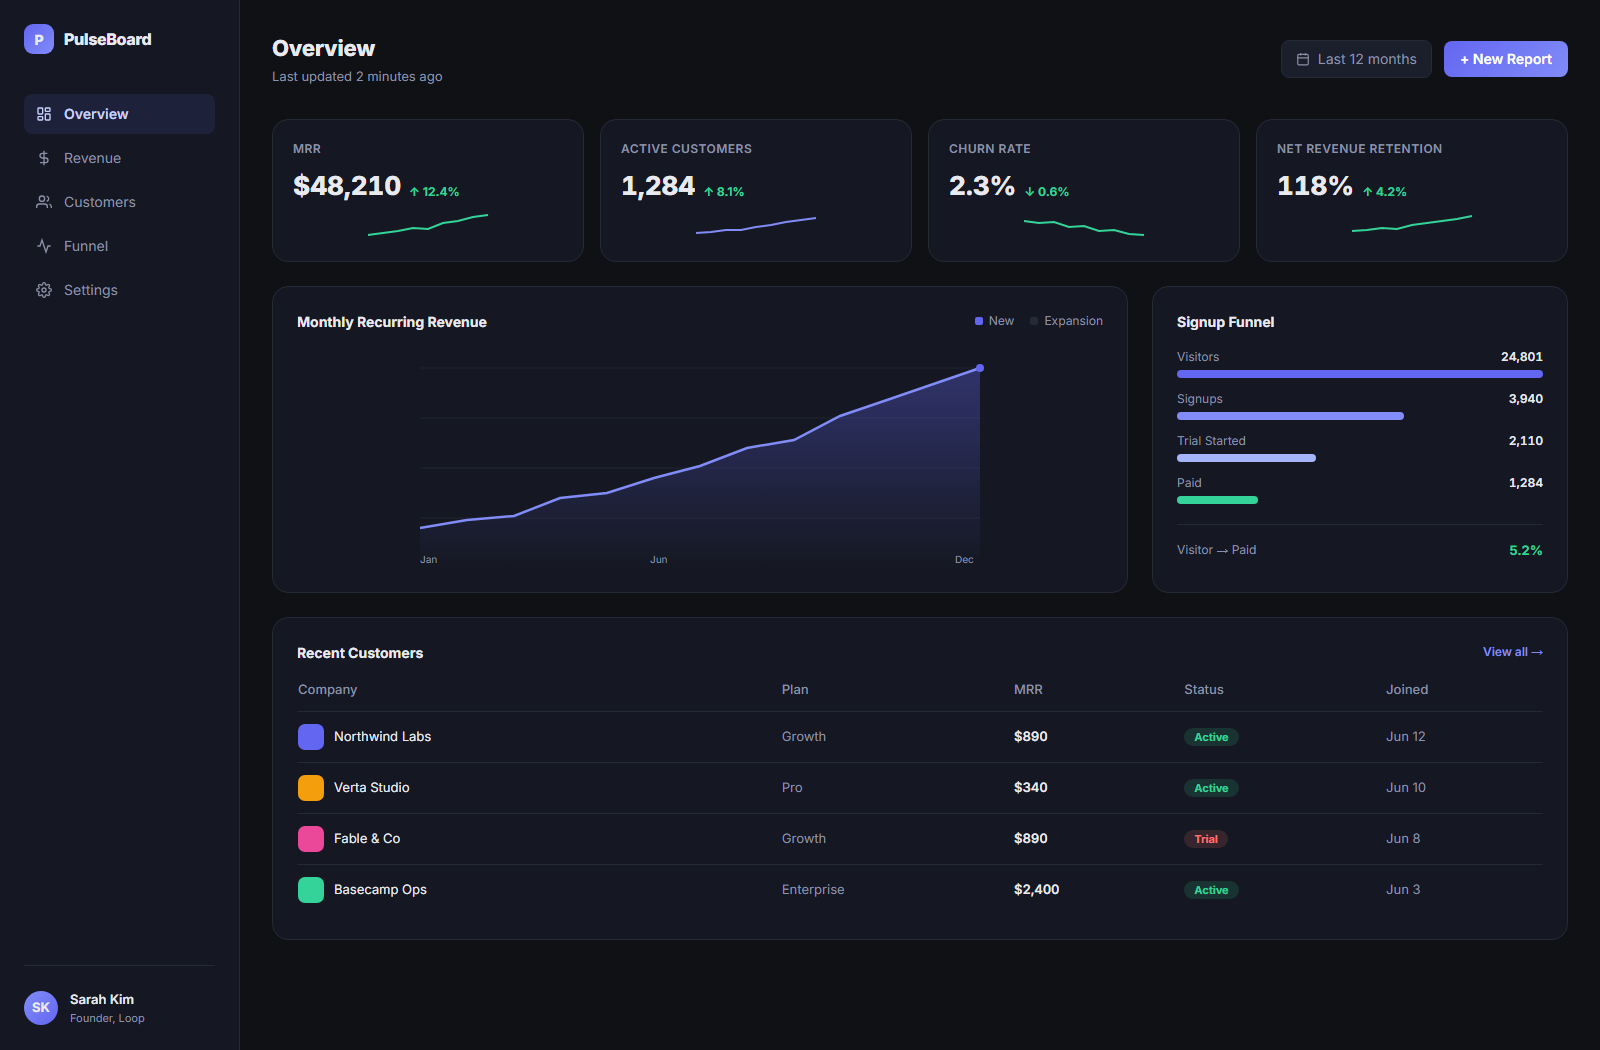Click the green Paid funnel bar

(1217, 500)
